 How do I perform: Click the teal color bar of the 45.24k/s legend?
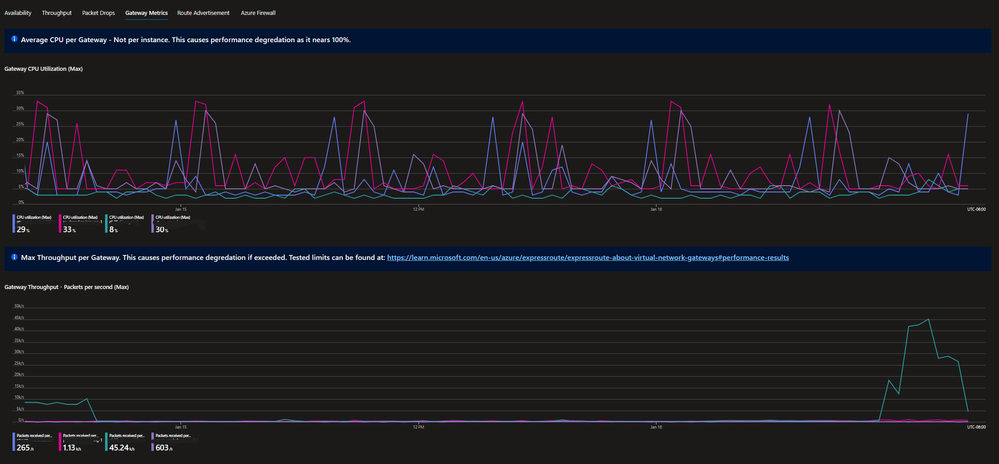(x=107, y=442)
